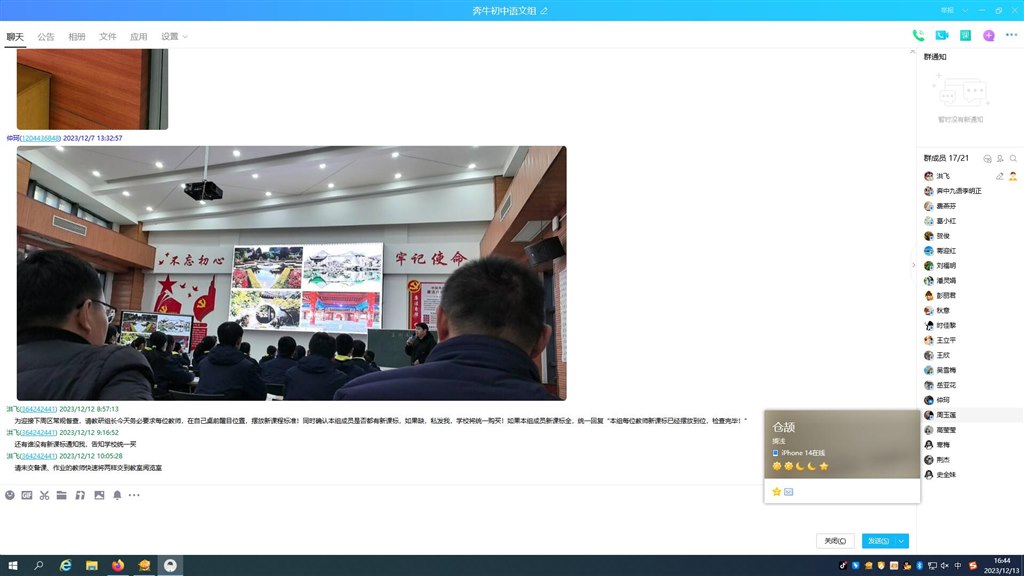Viewport: 1024px width, 576px height.
Task: Open the 相册 tab
Action: 77,37
